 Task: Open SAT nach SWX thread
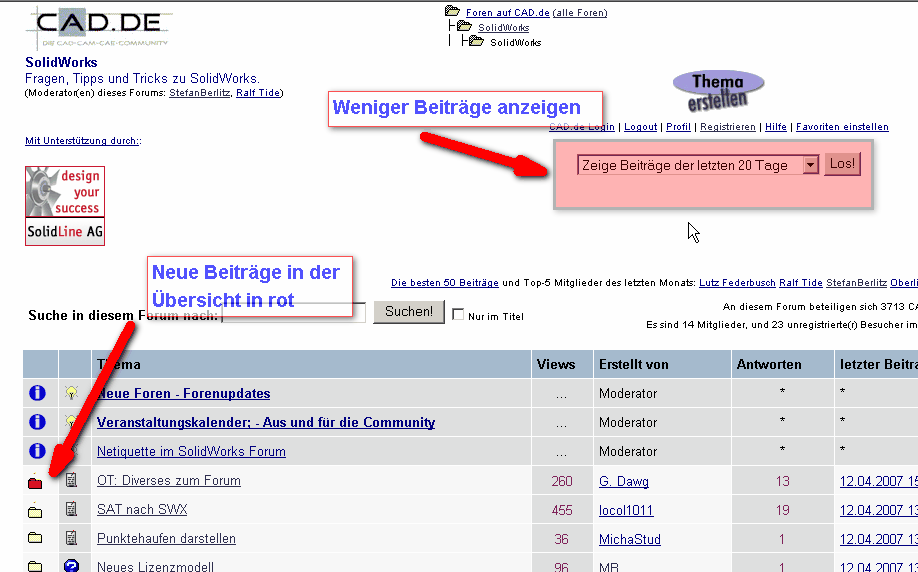(x=142, y=509)
